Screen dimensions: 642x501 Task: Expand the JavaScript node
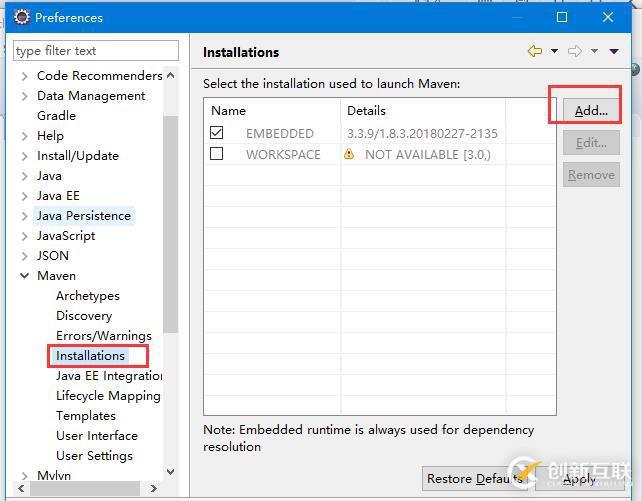[25, 236]
